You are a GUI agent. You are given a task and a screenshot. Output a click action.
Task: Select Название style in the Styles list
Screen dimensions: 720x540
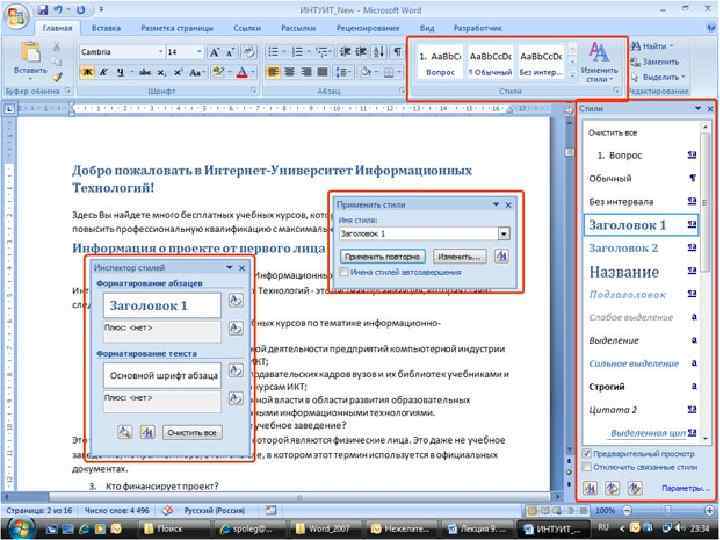click(641, 272)
